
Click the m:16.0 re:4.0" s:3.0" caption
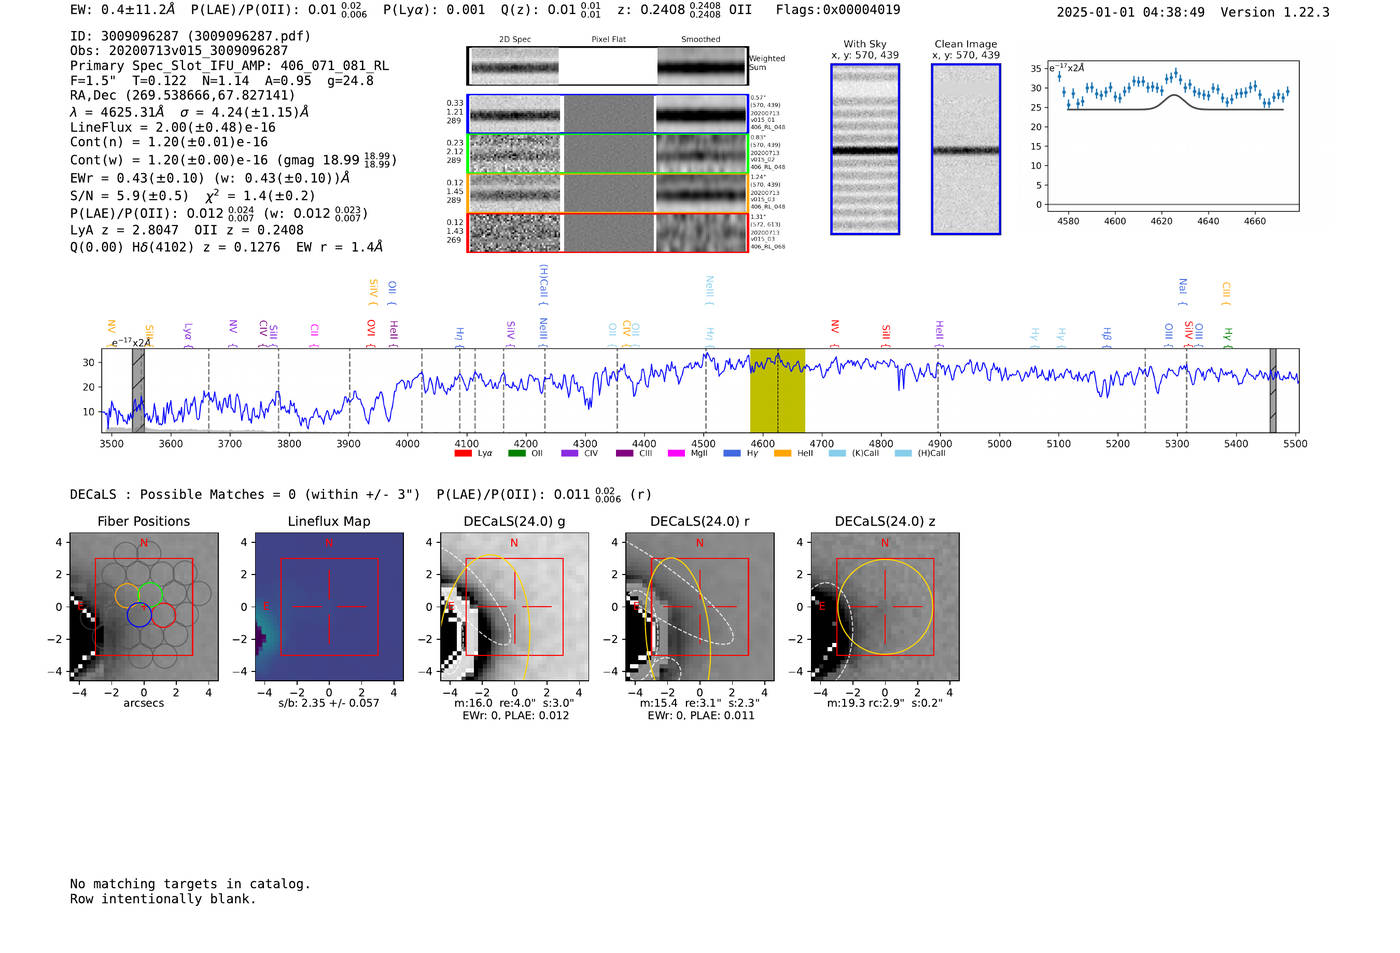514,703
